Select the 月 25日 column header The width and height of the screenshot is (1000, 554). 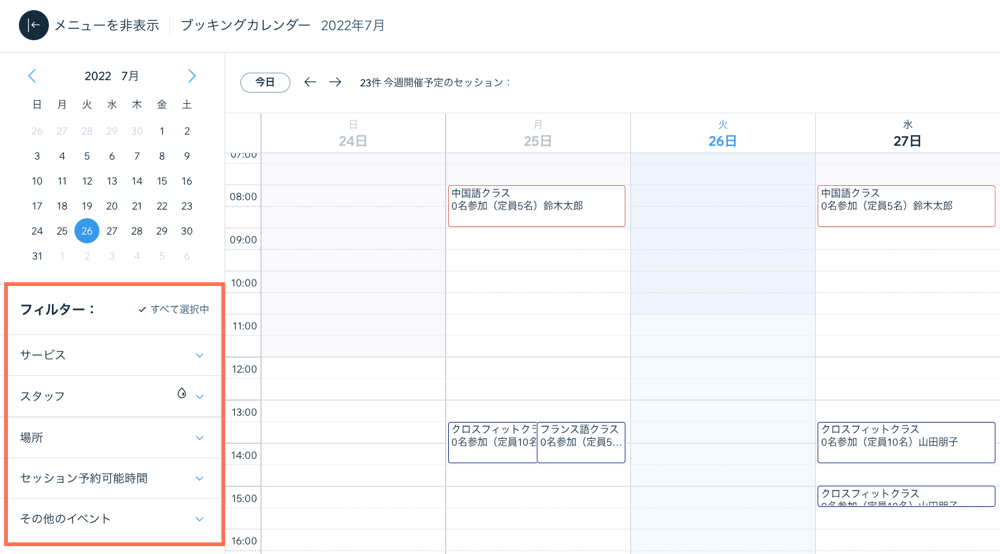click(x=537, y=133)
